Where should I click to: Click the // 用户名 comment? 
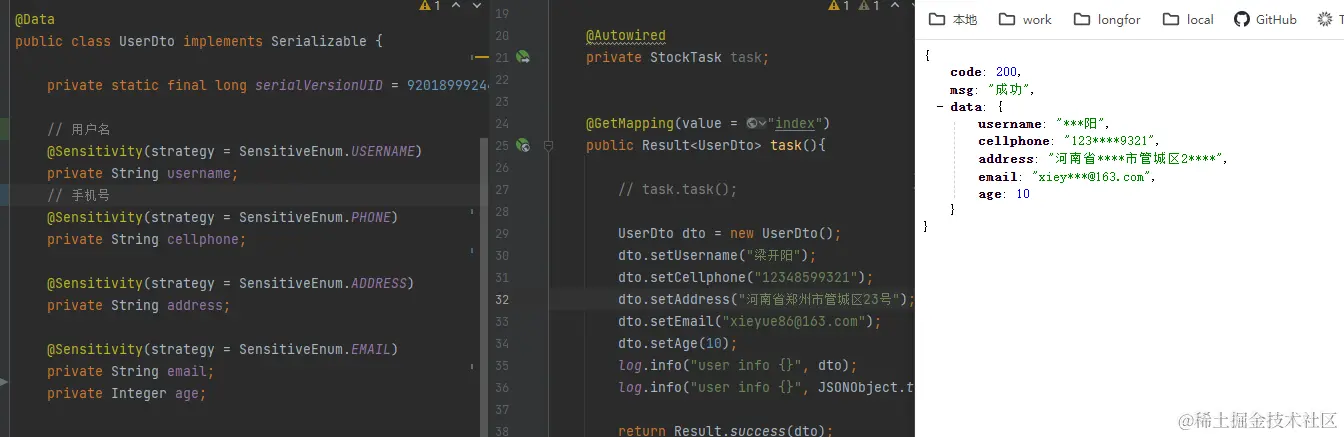78,129
